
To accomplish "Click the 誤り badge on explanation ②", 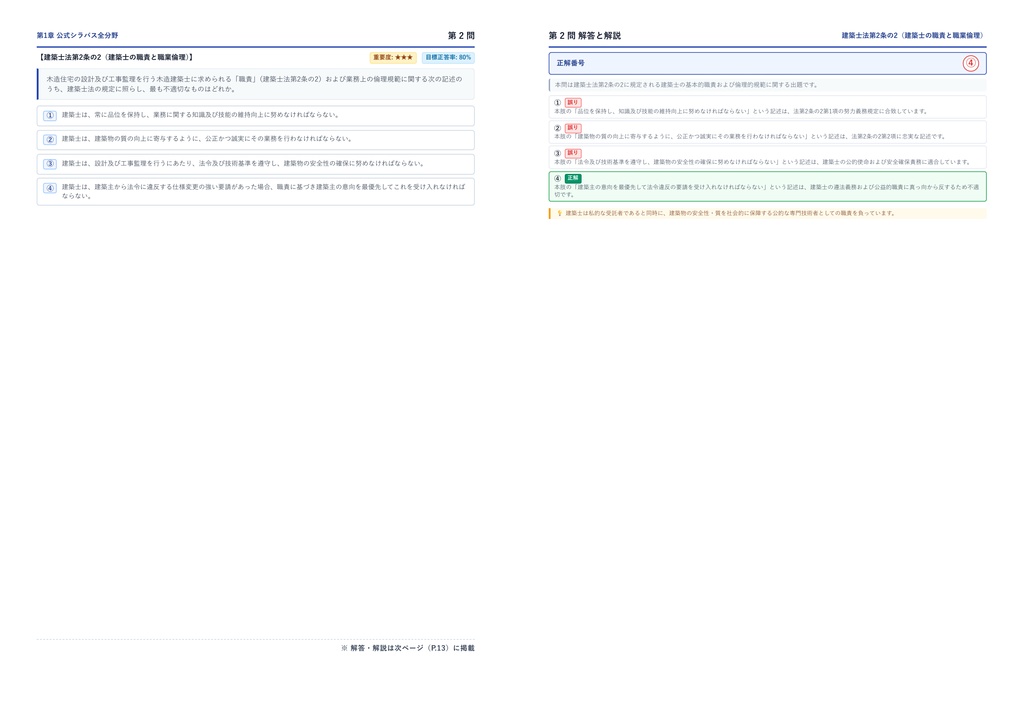I will coord(573,128).
